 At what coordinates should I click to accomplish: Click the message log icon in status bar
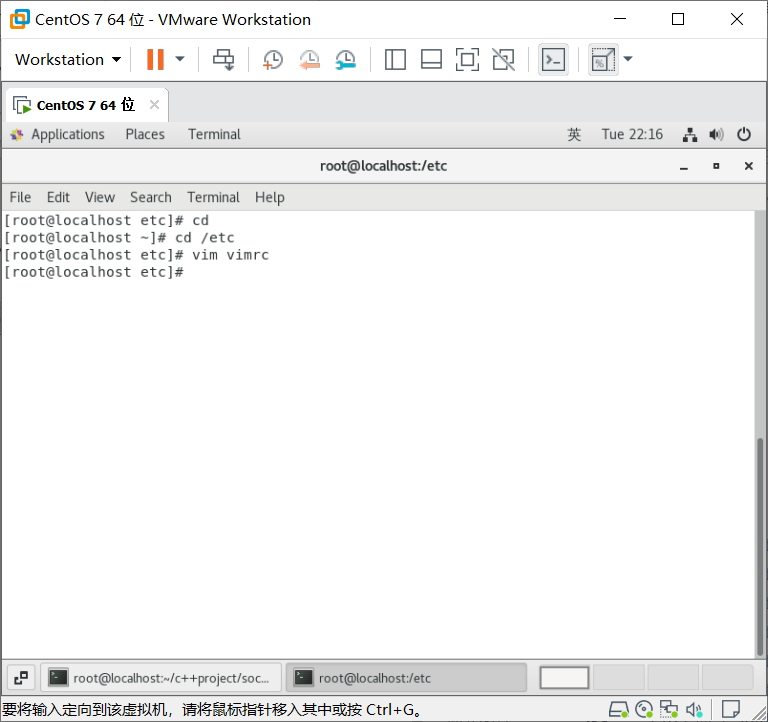(730, 709)
